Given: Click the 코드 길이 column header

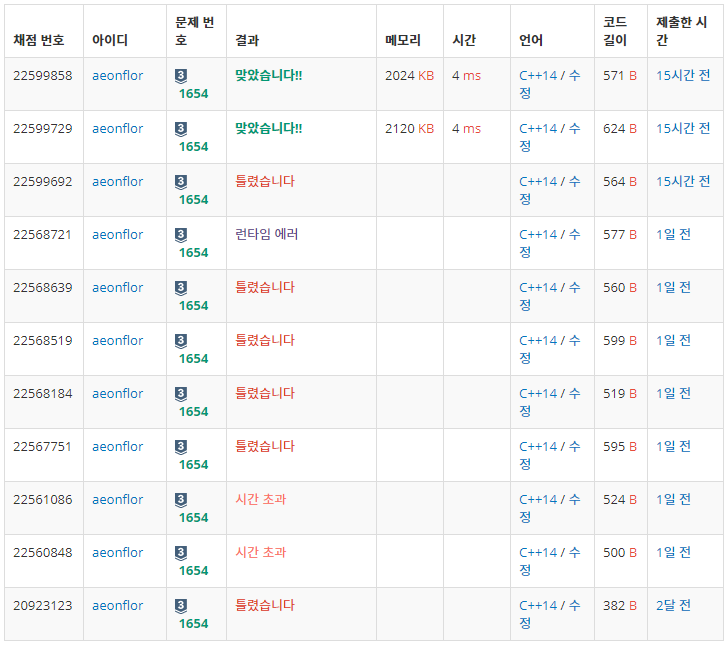Looking at the screenshot, I should [615, 31].
